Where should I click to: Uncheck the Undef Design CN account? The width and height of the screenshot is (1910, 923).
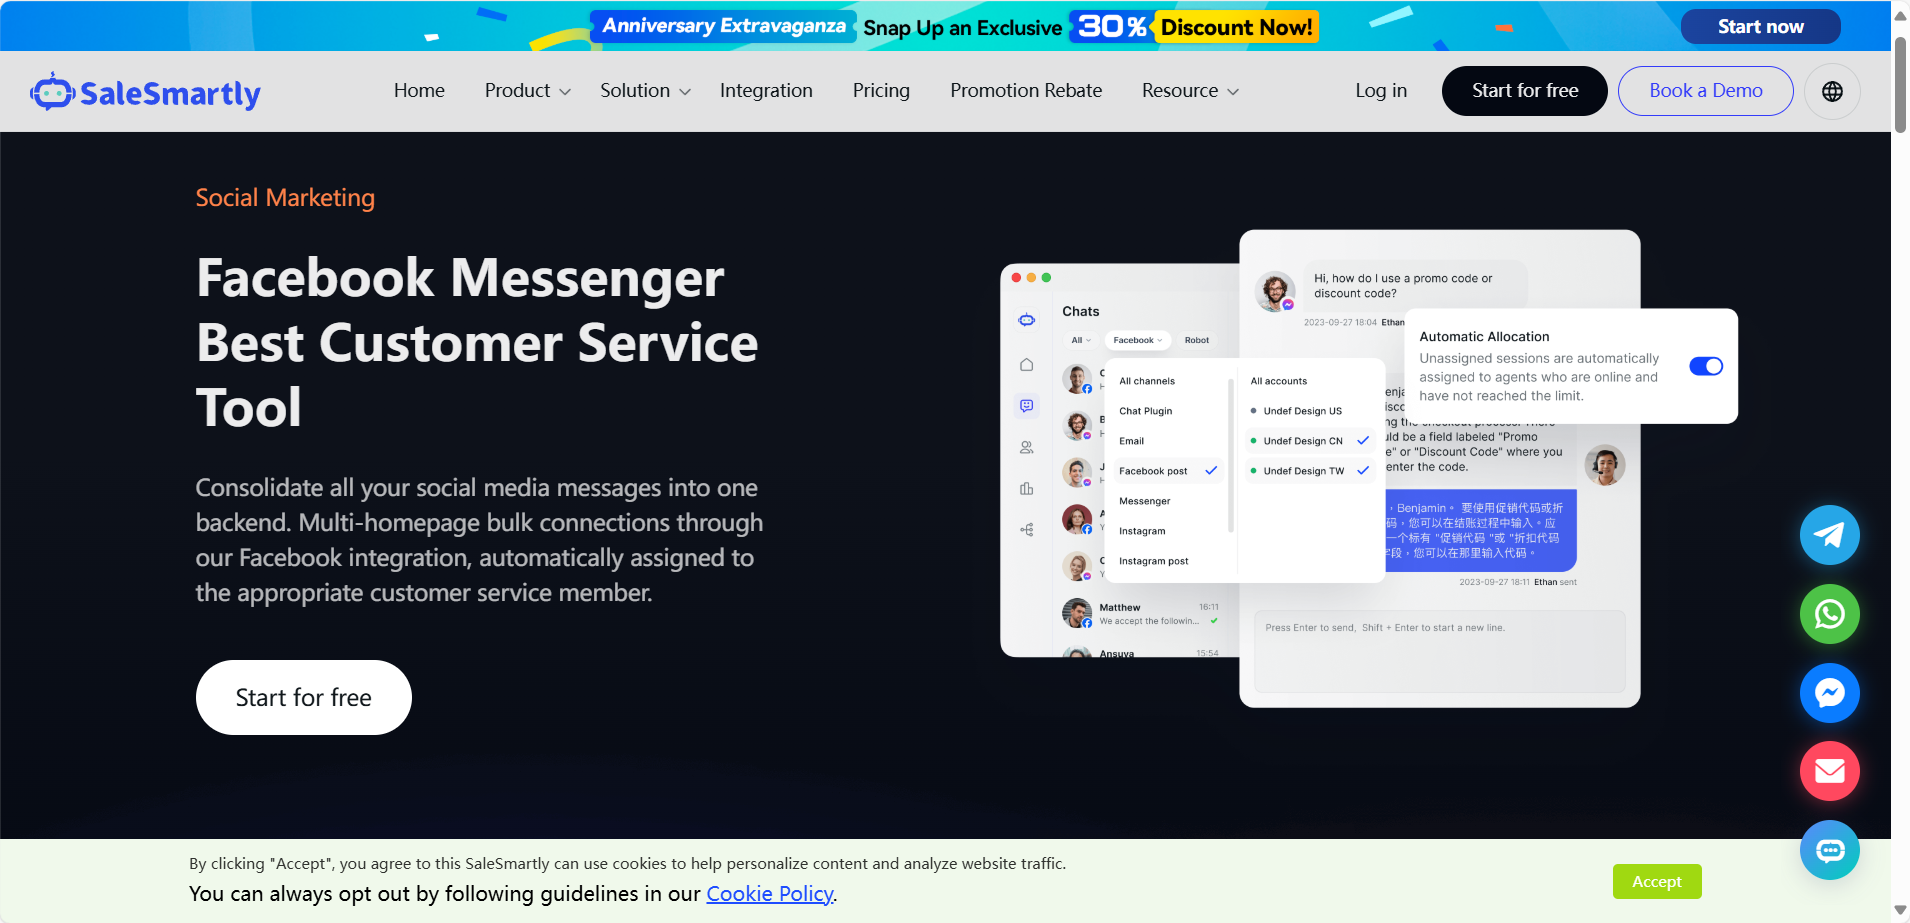tap(1362, 440)
